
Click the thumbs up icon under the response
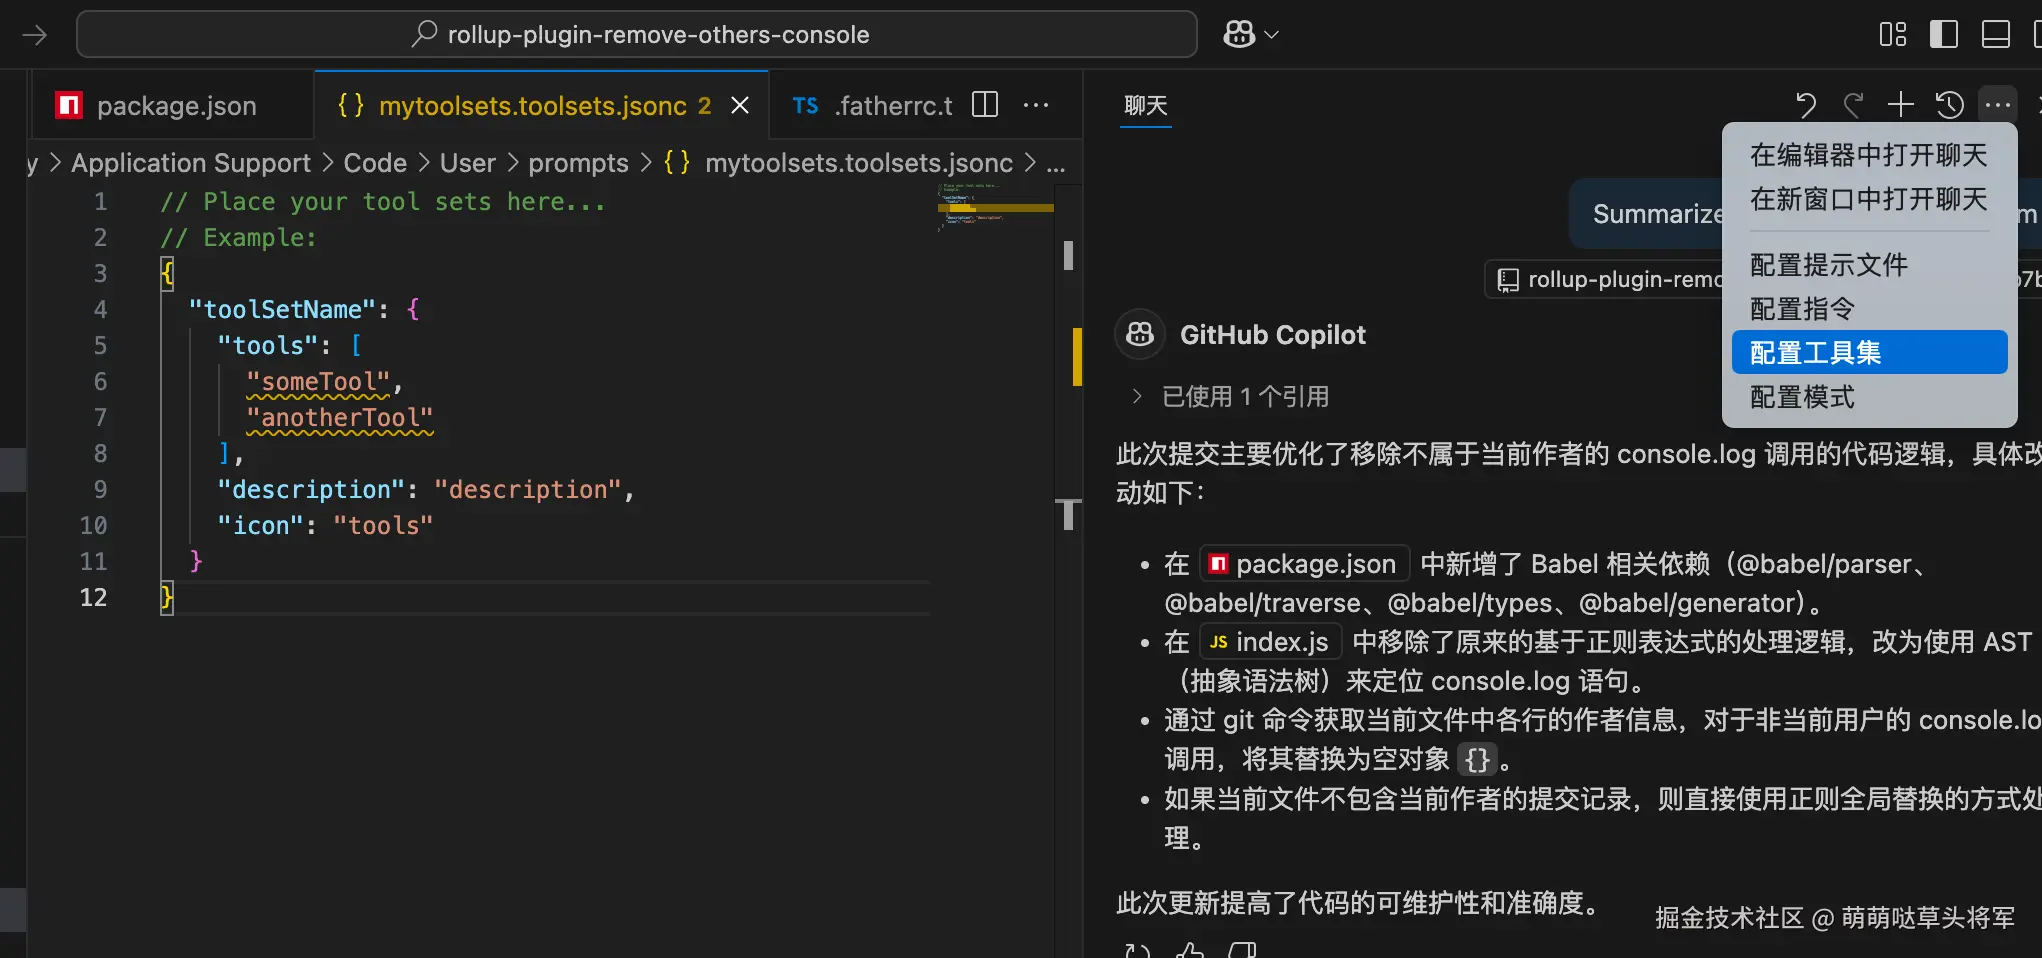pos(1189,950)
